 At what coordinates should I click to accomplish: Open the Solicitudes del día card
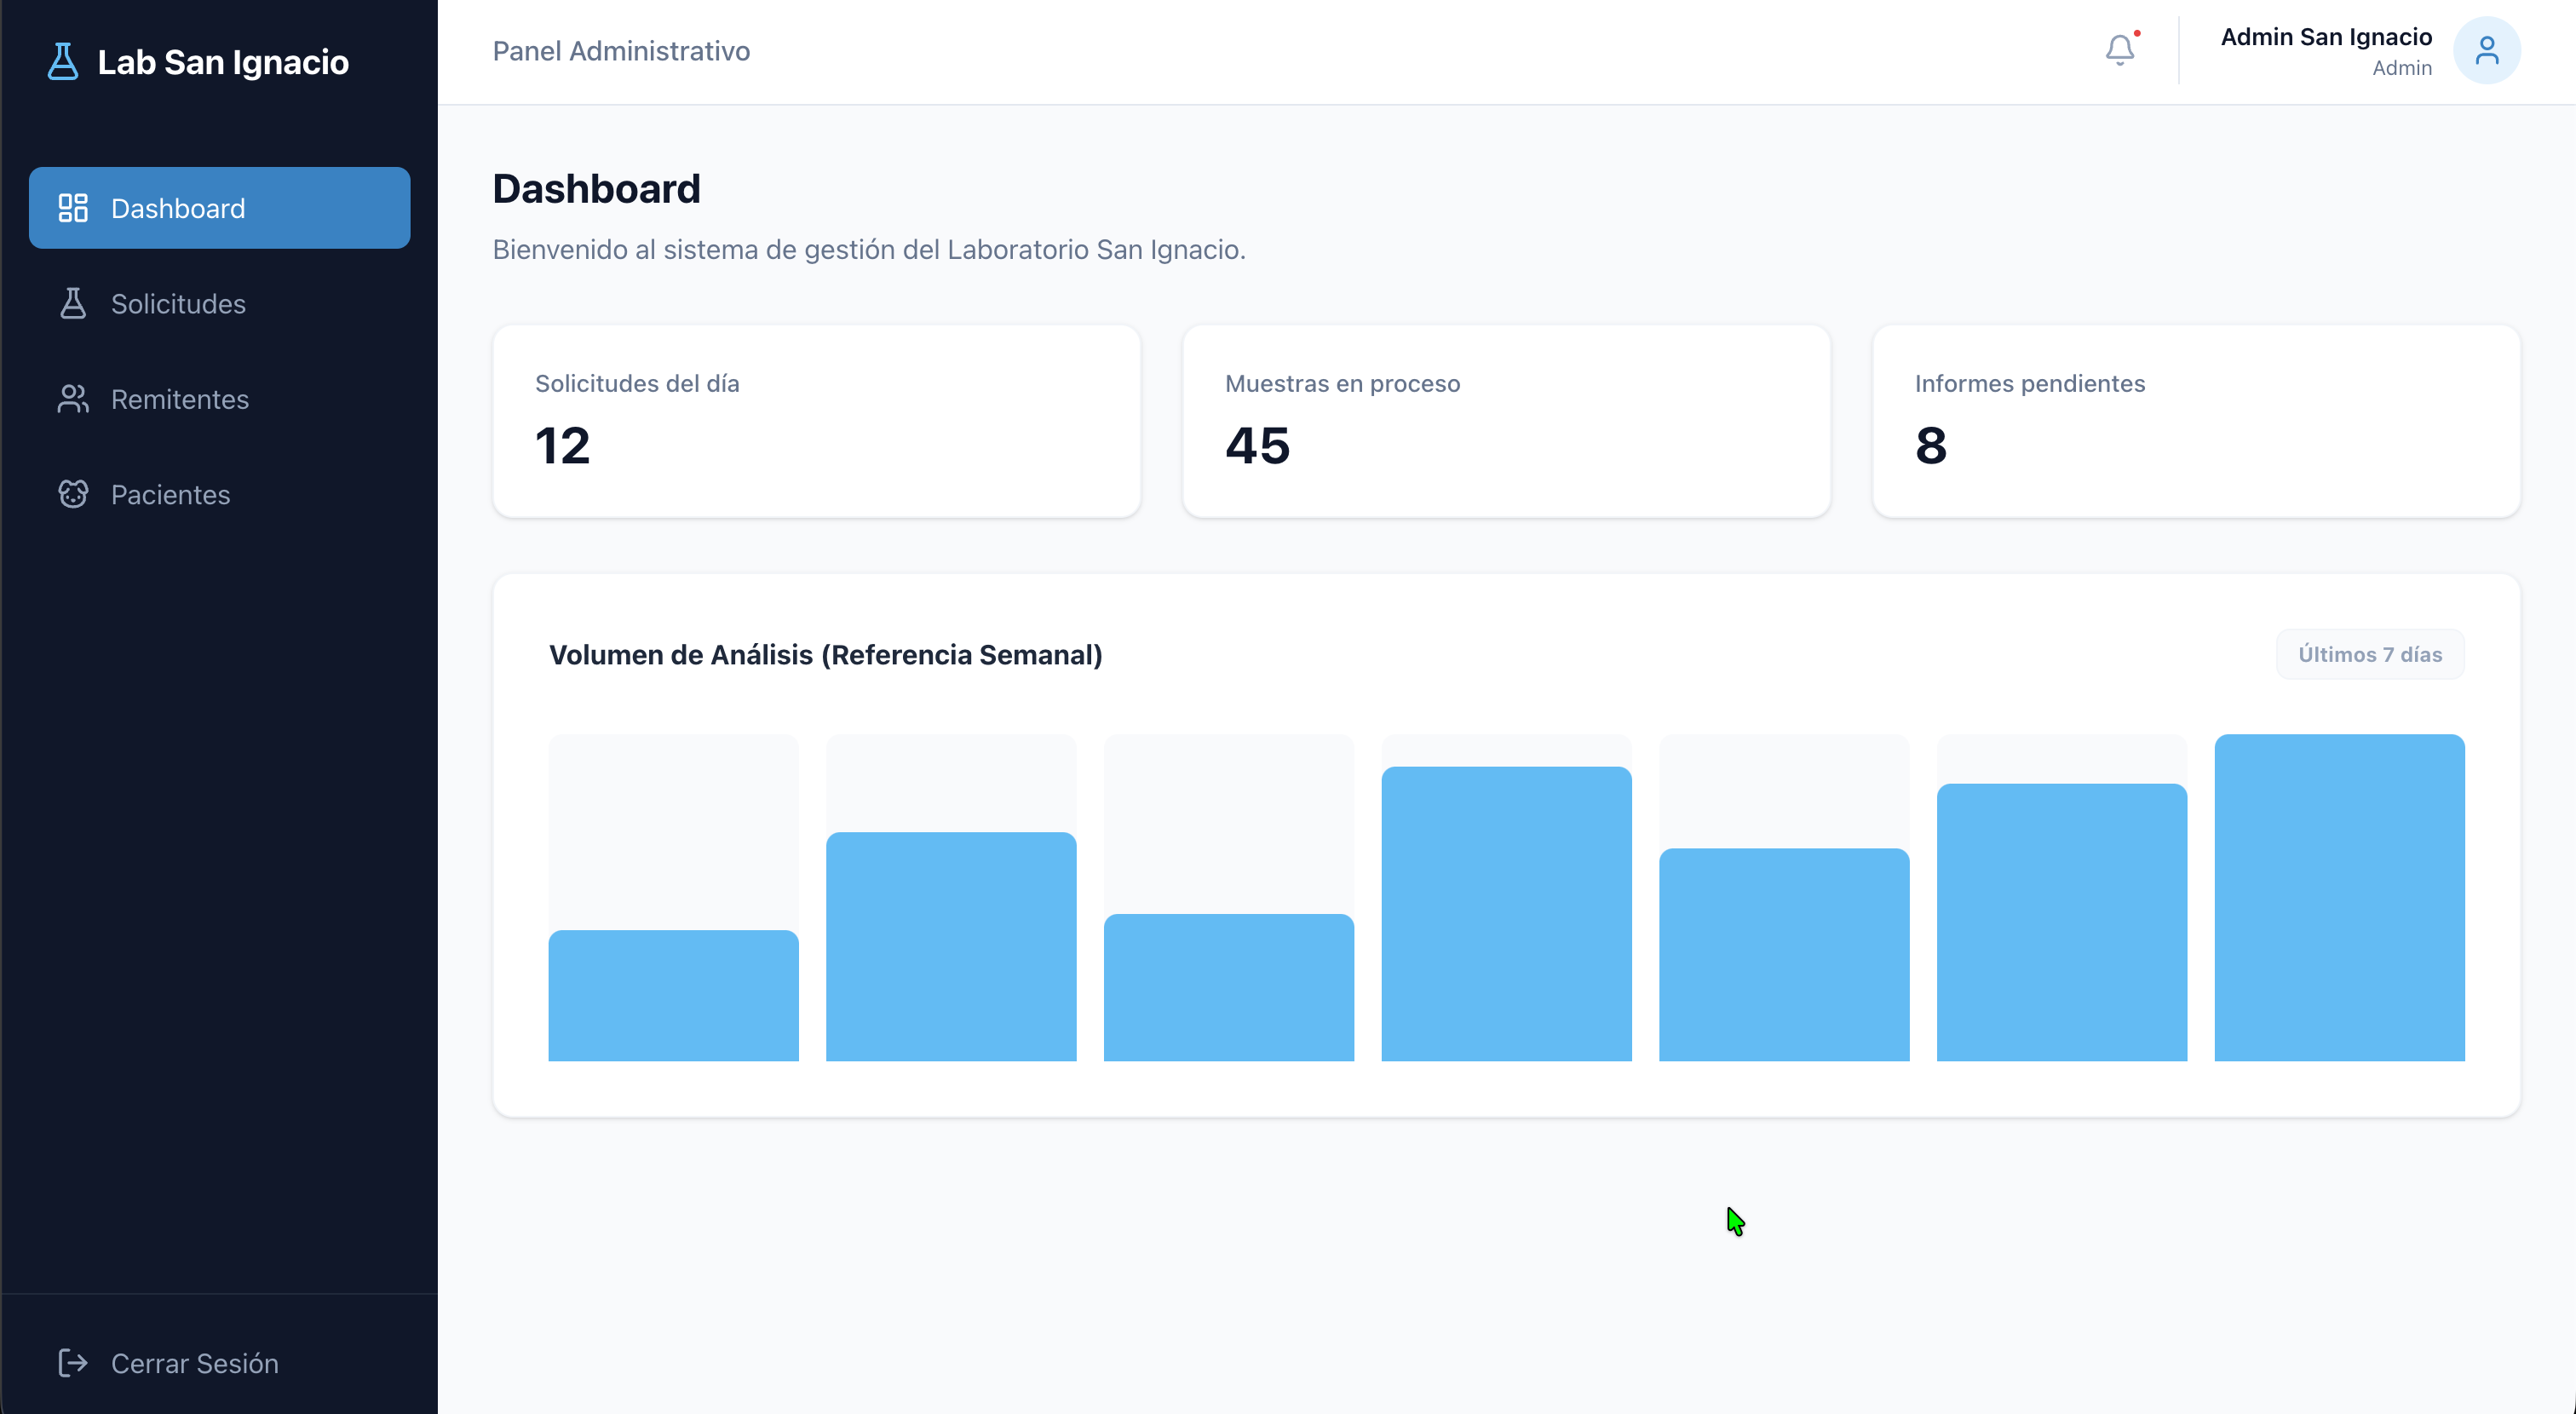click(x=816, y=421)
